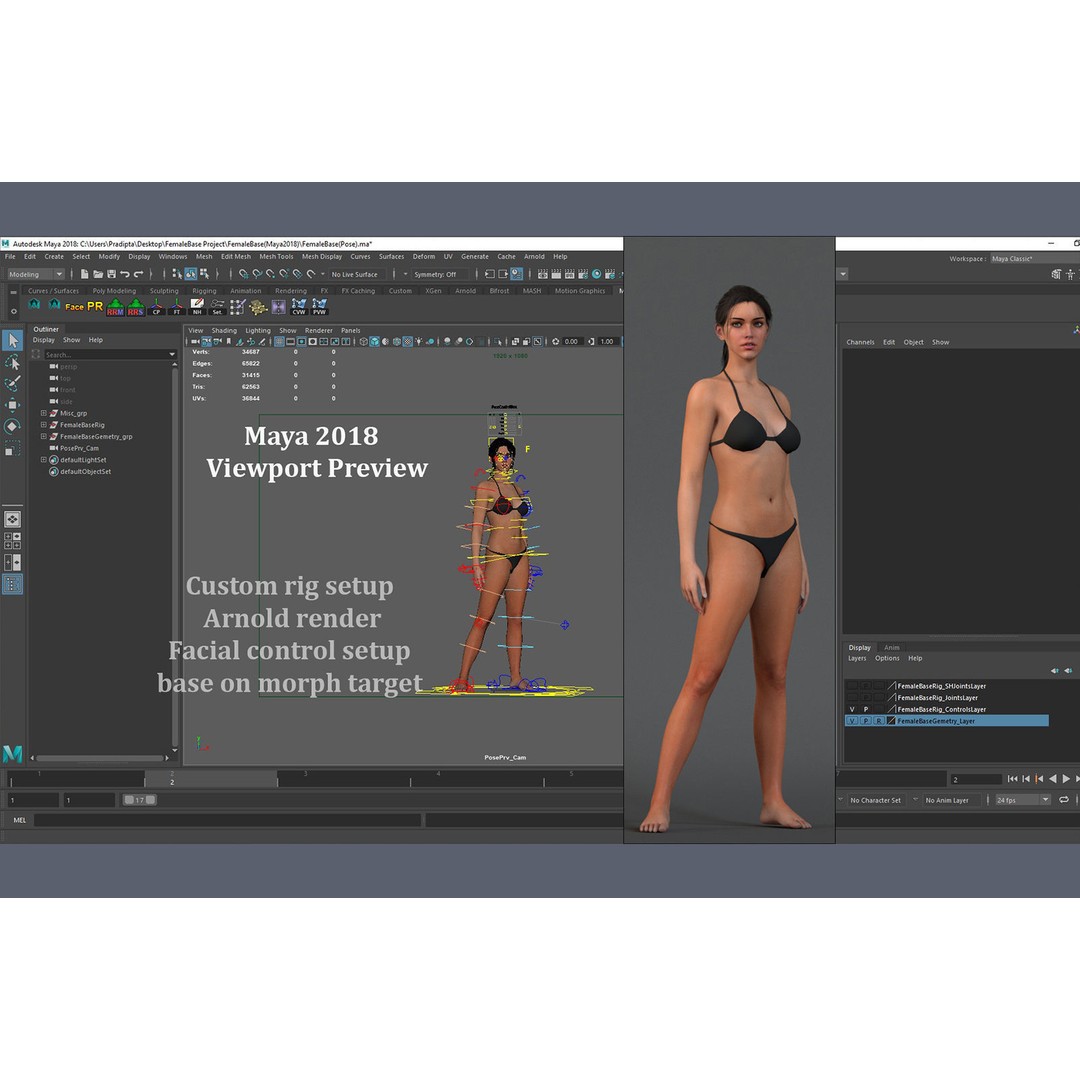Viewport: 1080px width, 1080px height.
Task: Expand the Misc_grp node
Action: (x=43, y=413)
